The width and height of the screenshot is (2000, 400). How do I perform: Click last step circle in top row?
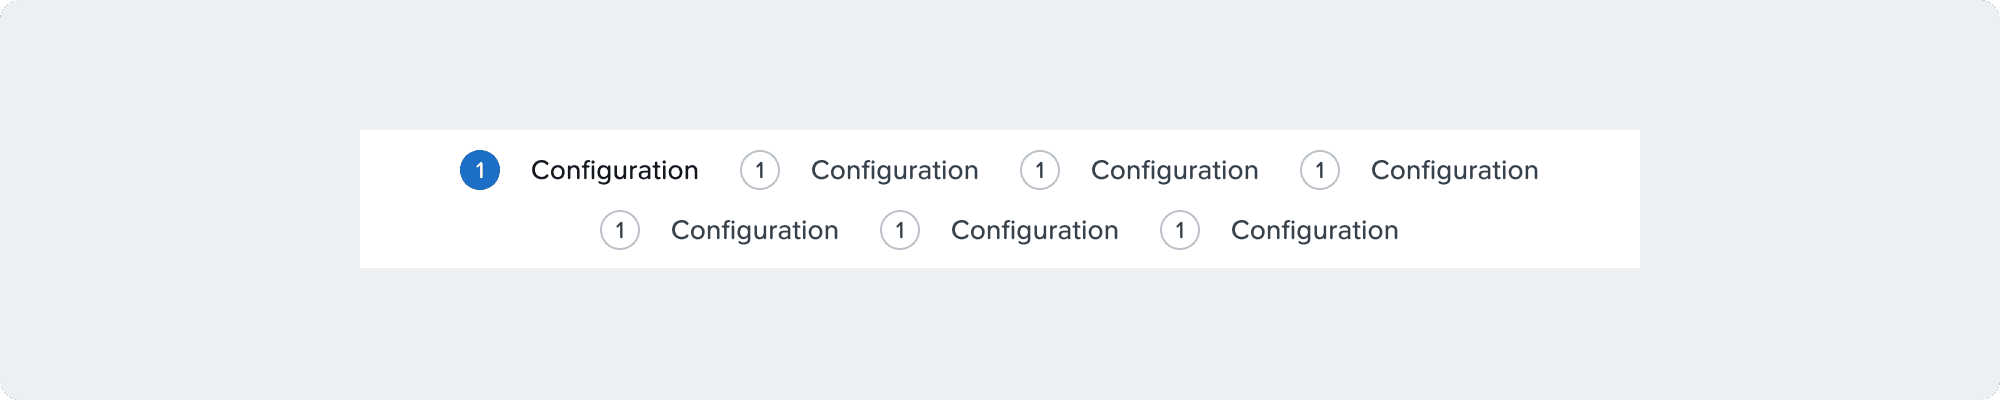(1320, 170)
